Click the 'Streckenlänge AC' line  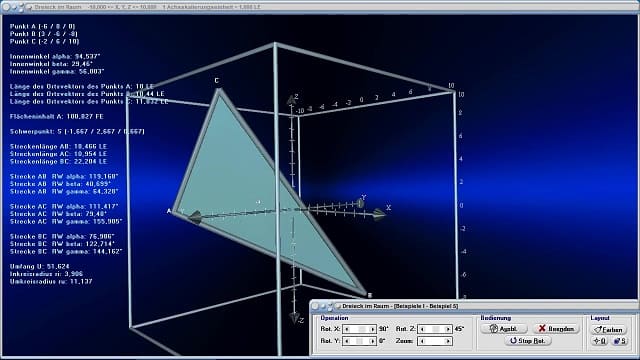click(x=58, y=154)
